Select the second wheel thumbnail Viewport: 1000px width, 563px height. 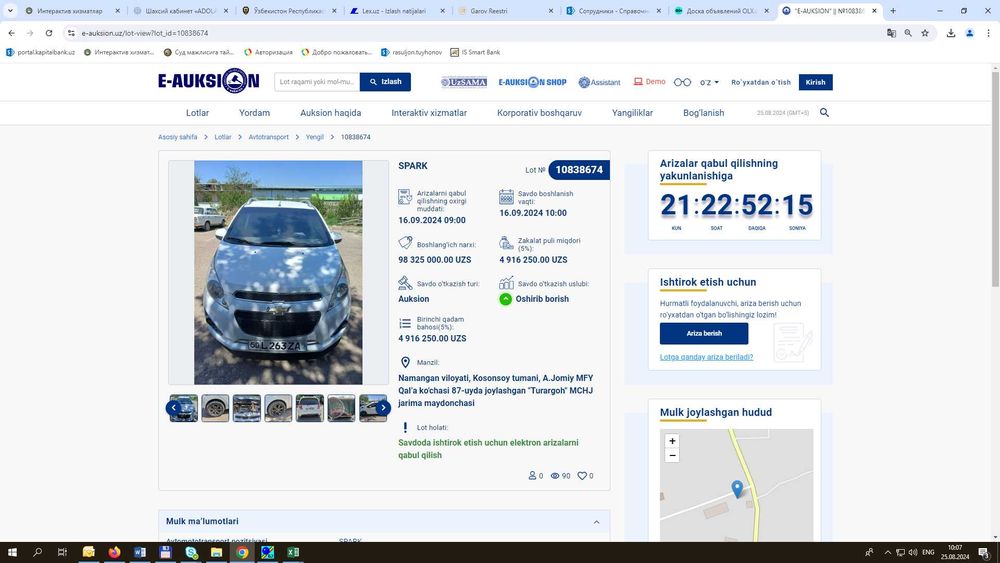pyautogui.click(x=215, y=408)
